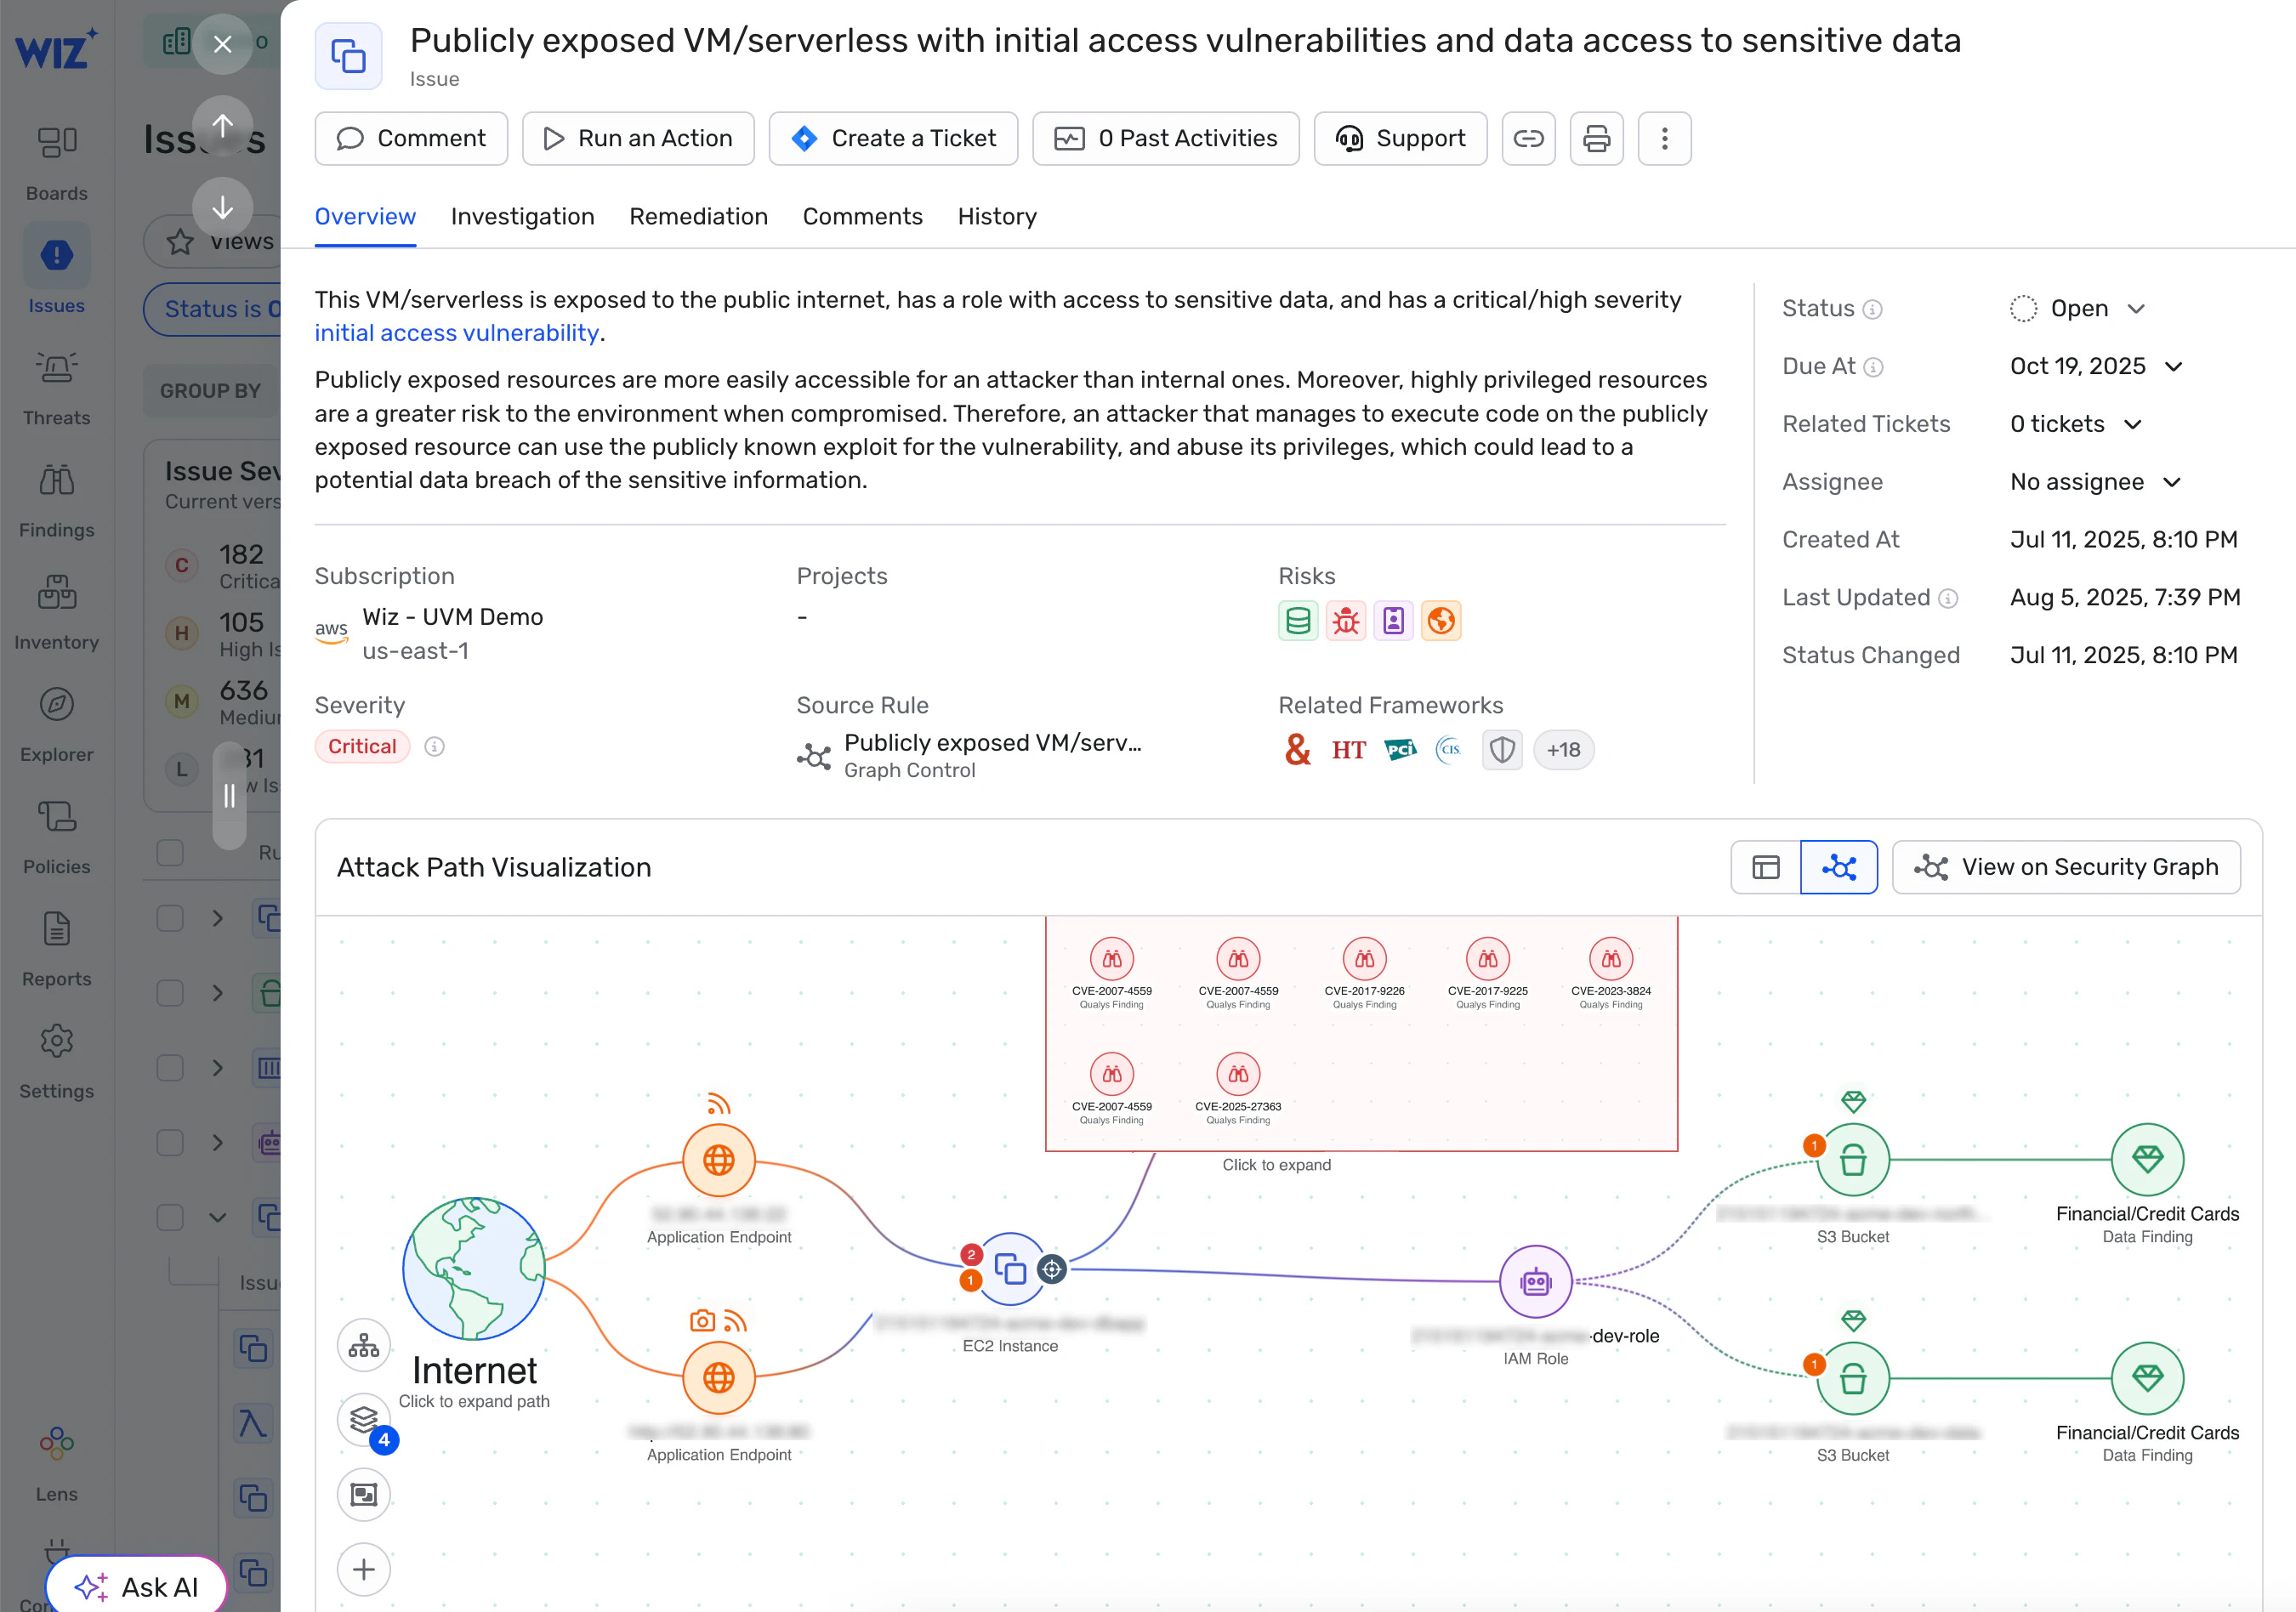The width and height of the screenshot is (2296, 1612).
Task: Click the zoom-in plus icon on graph
Action: point(364,1569)
